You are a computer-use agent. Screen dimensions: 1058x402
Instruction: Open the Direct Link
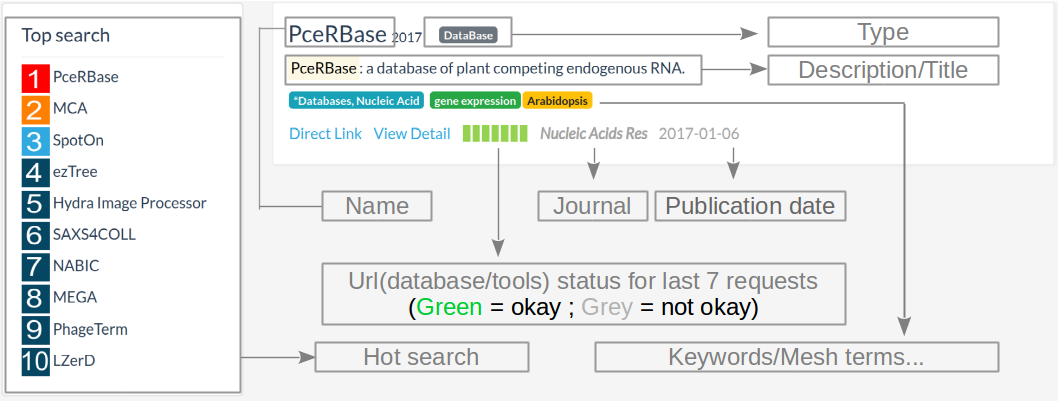point(325,134)
